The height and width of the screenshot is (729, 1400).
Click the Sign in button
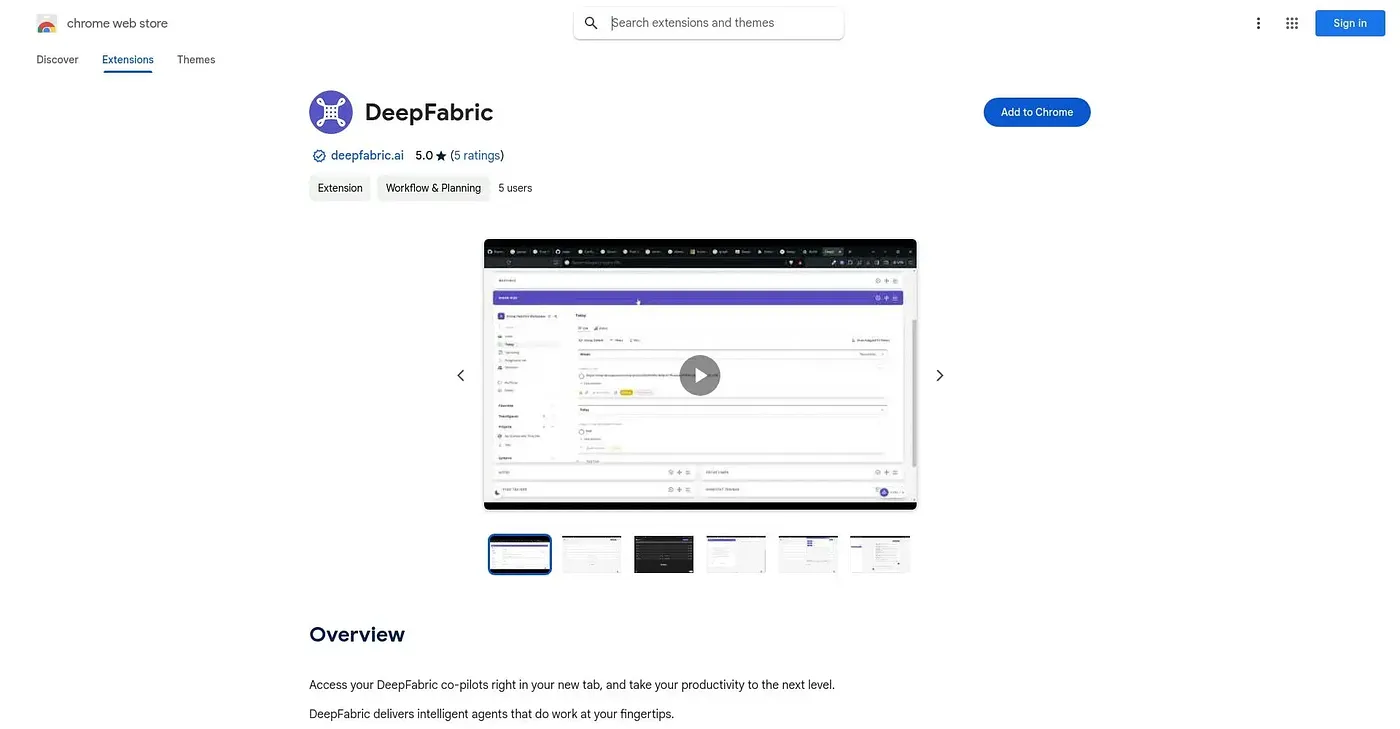pyautogui.click(x=1350, y=23)
